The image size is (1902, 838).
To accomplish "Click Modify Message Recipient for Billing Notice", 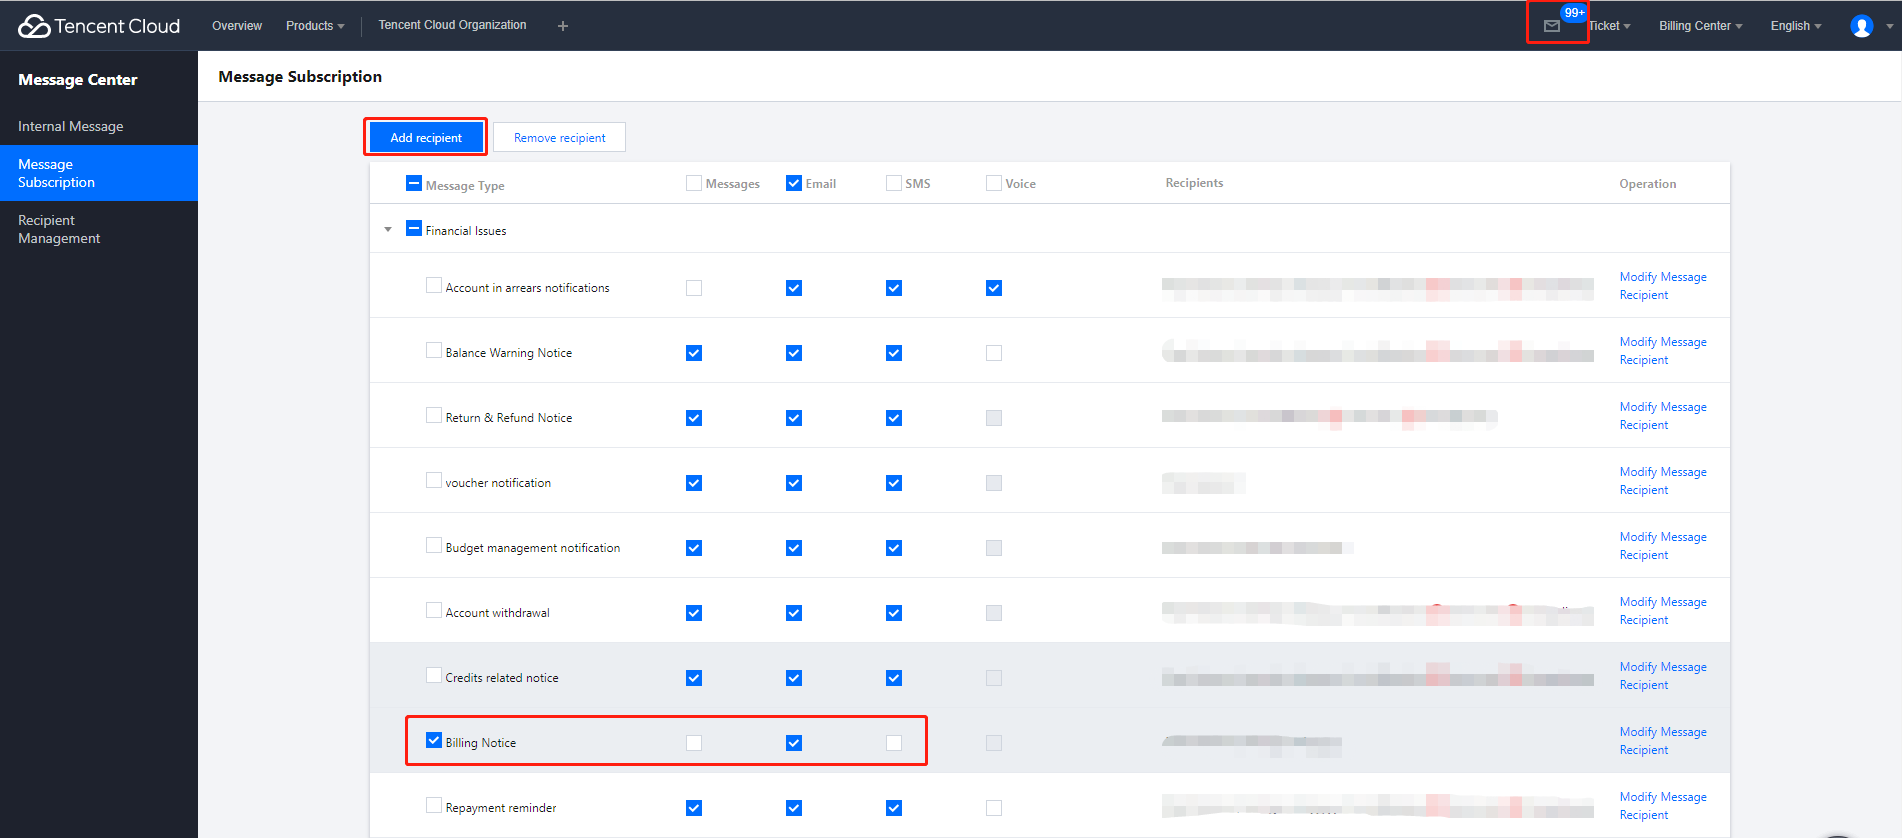I will [1662, 741].
